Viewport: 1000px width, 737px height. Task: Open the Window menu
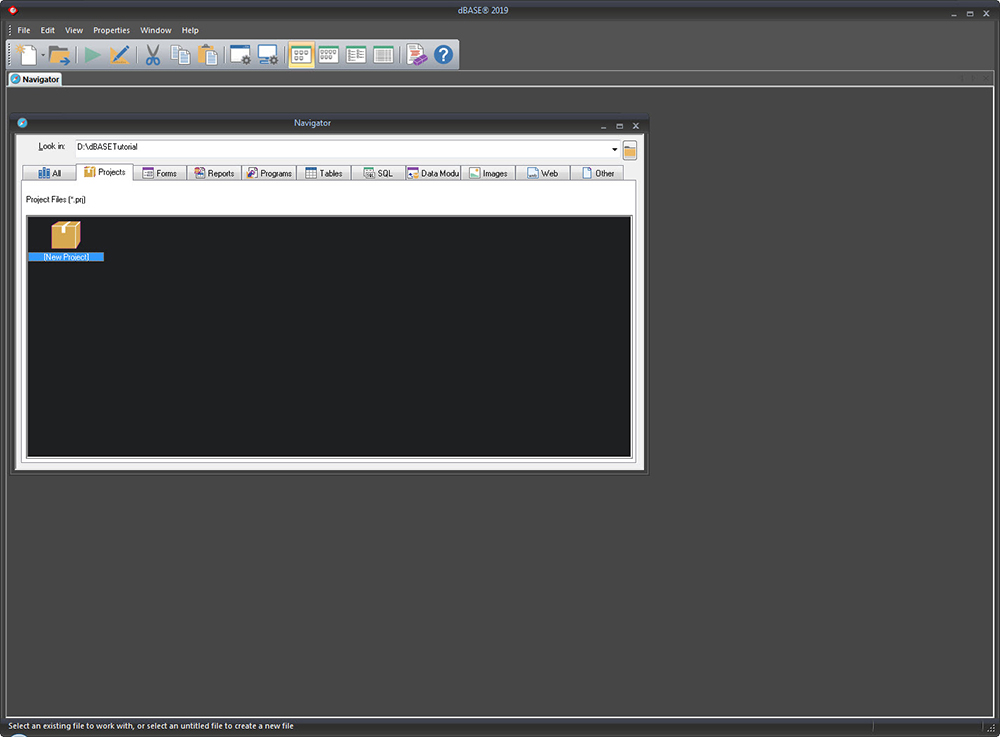click(156, 30)
